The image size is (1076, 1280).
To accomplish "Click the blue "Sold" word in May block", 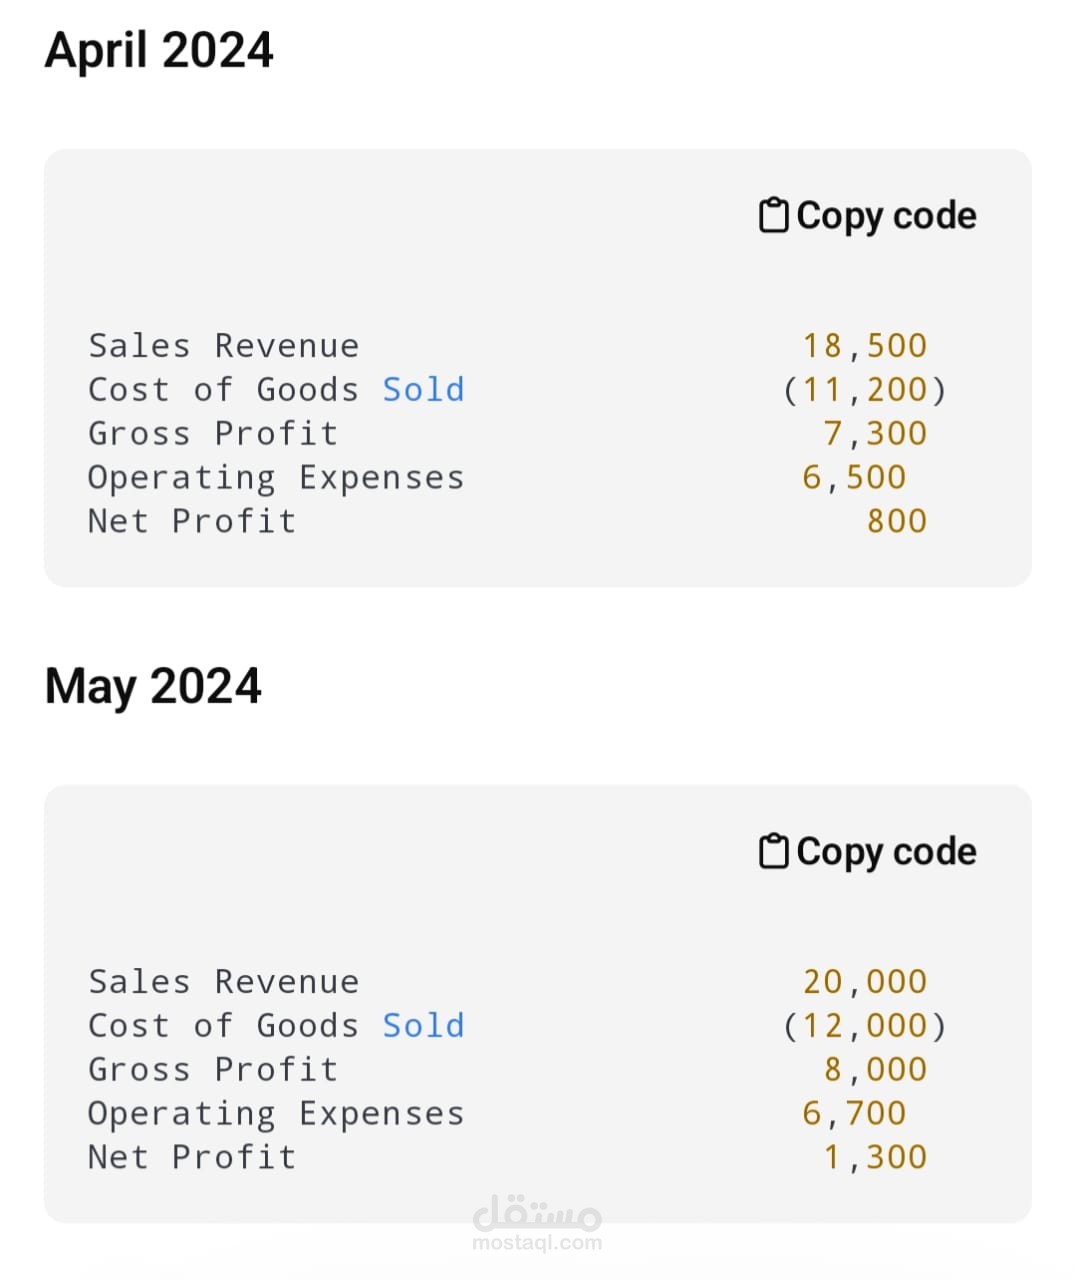I will (423, 1025).
